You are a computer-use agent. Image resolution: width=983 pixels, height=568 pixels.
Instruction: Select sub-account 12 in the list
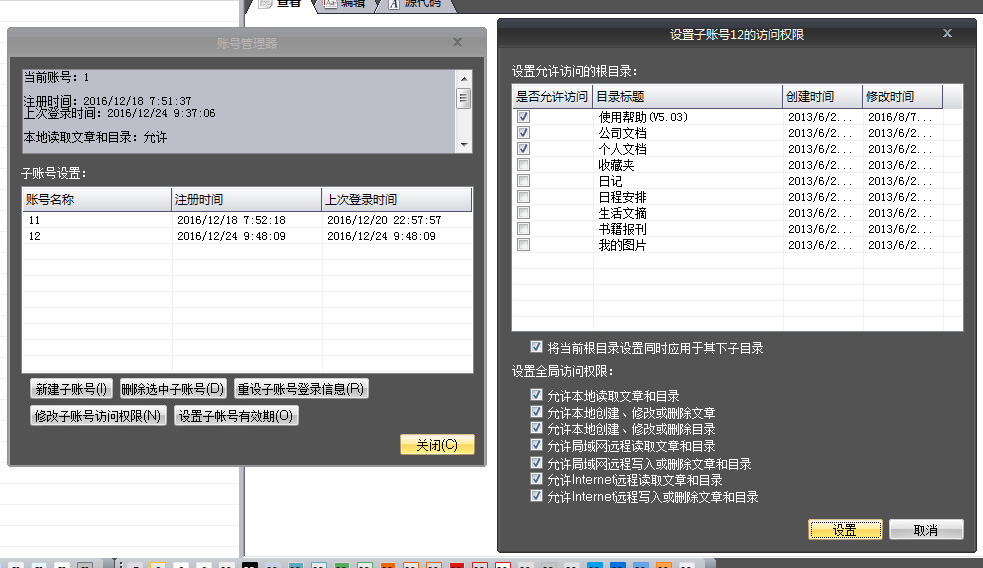(35, 237)
